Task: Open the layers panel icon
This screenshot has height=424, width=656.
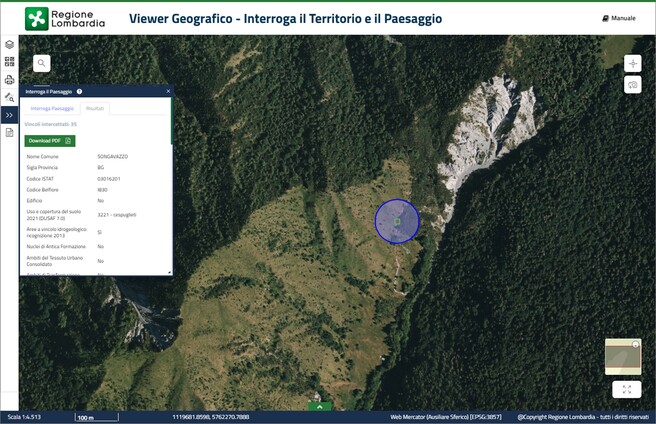Action: pyautogui.click(x=9, y=44)
